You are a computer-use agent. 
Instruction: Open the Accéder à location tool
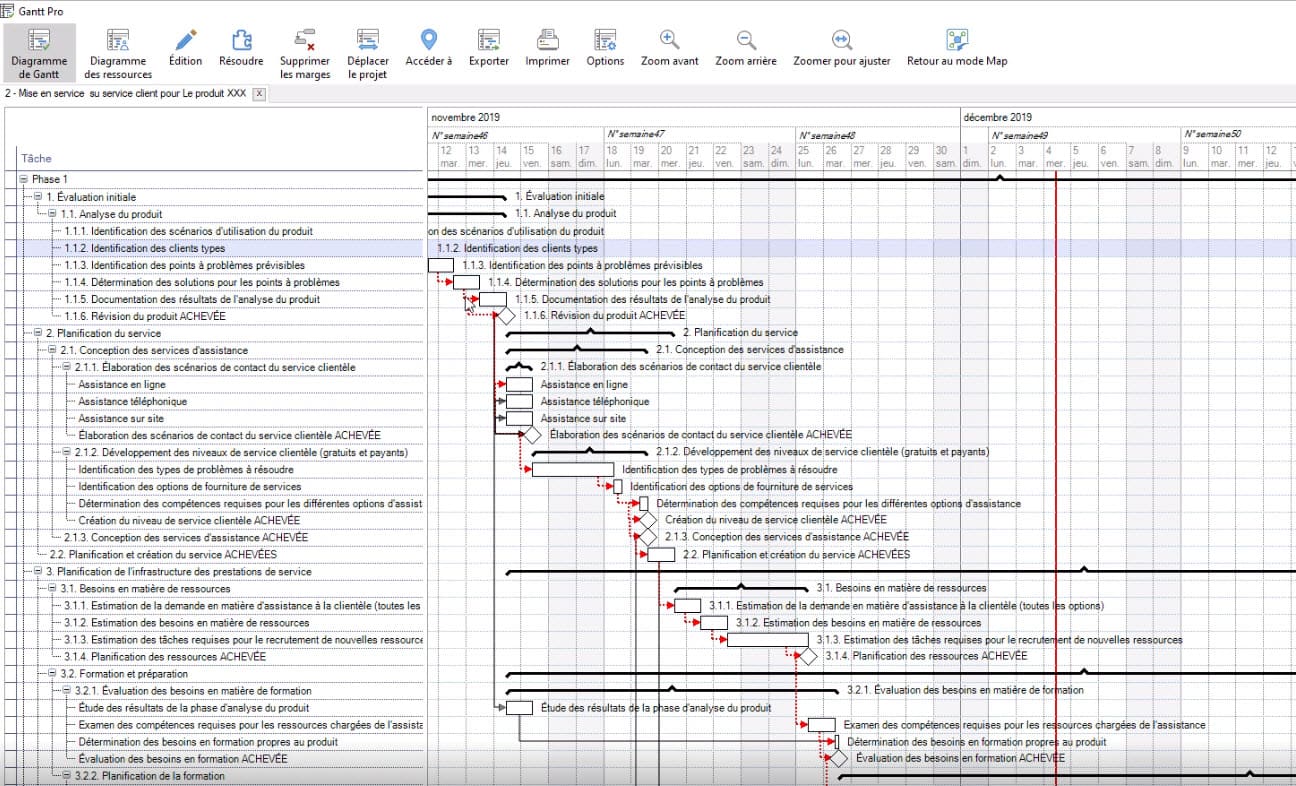pyautogui.click(x=429, y=47)
